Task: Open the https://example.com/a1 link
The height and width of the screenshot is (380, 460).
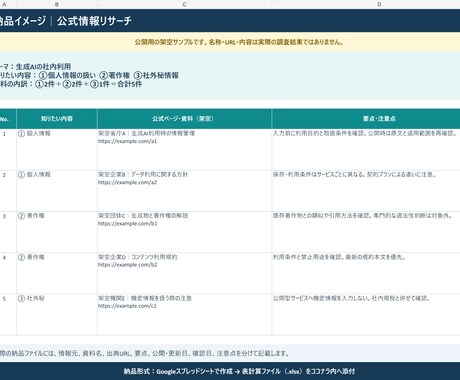Action: [x=127, y=141]
